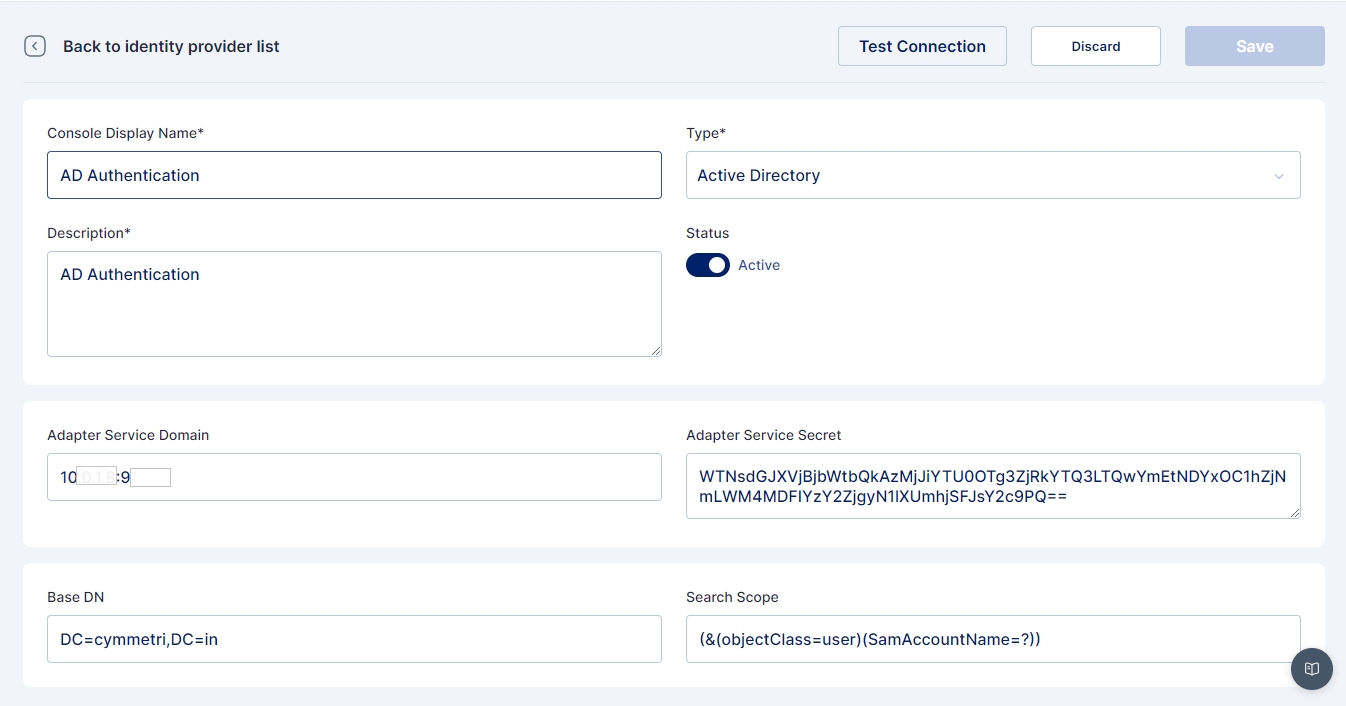The height and width of the screenshot is (706, 1346).
Task: Grab the Description box resize handle
Action: (655, 350)
